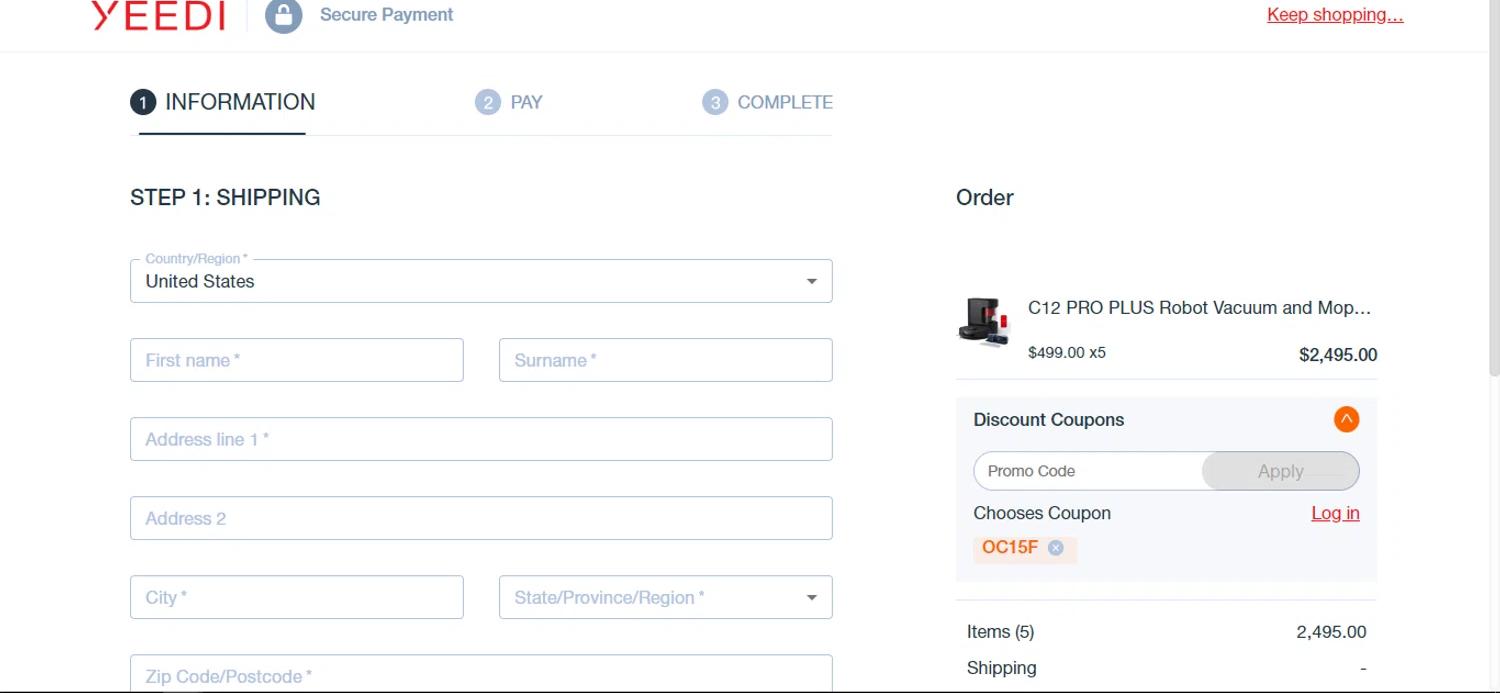Click the C12 PRO PLUS product thumbnail
Viewport: 1500px width, 693px height.
984,322
